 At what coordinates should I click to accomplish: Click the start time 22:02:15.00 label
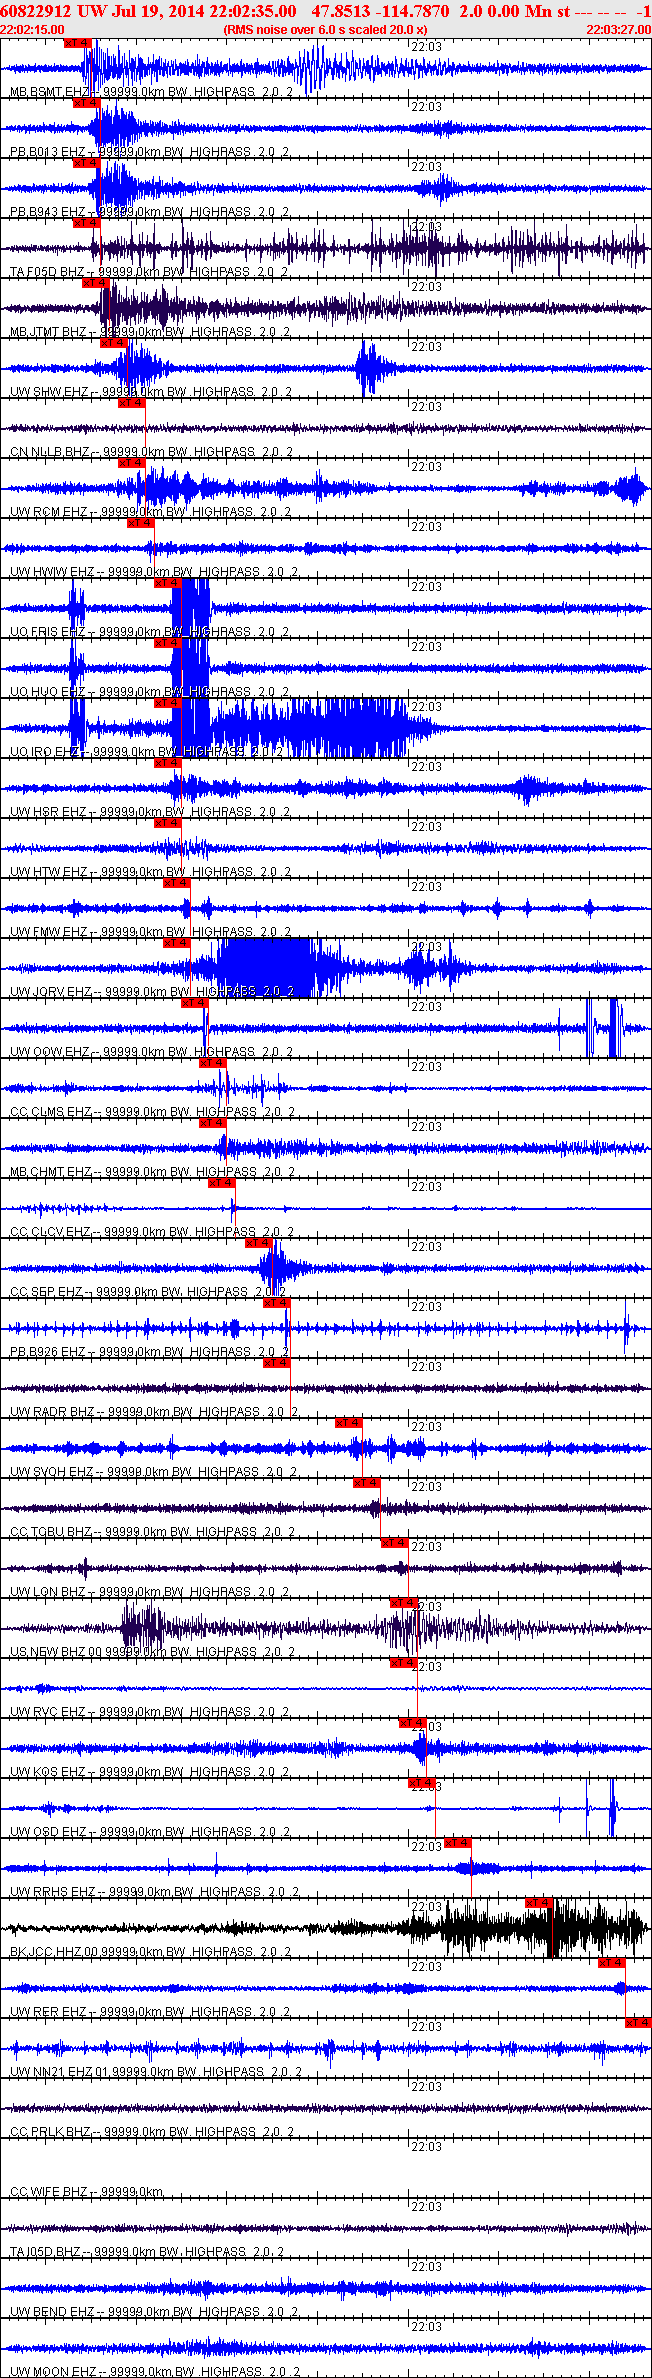pos(32,30)
